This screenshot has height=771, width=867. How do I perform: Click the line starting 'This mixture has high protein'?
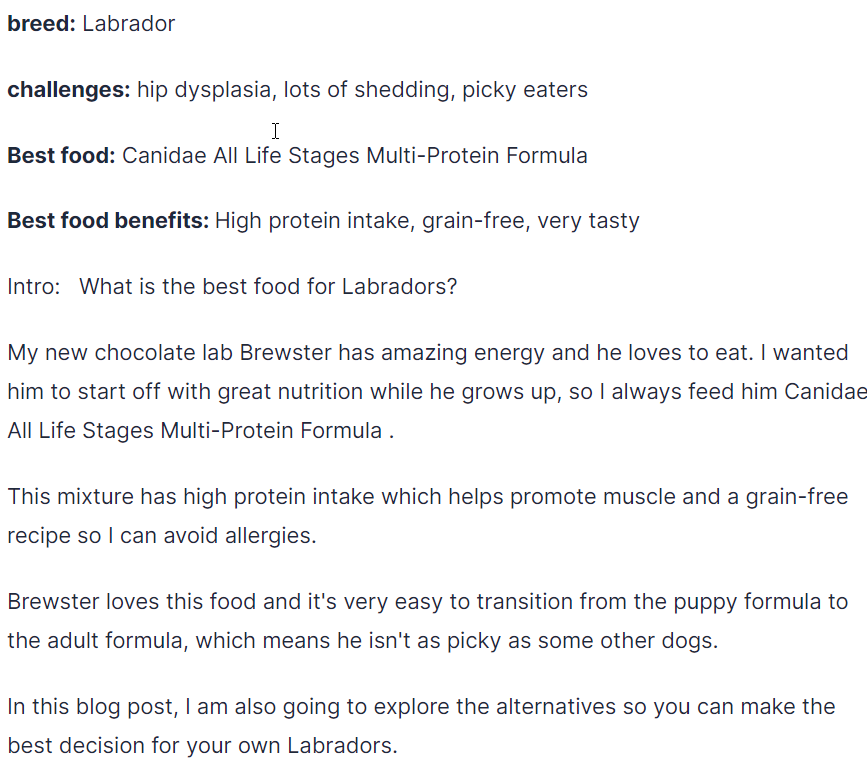tap(427, 497)
